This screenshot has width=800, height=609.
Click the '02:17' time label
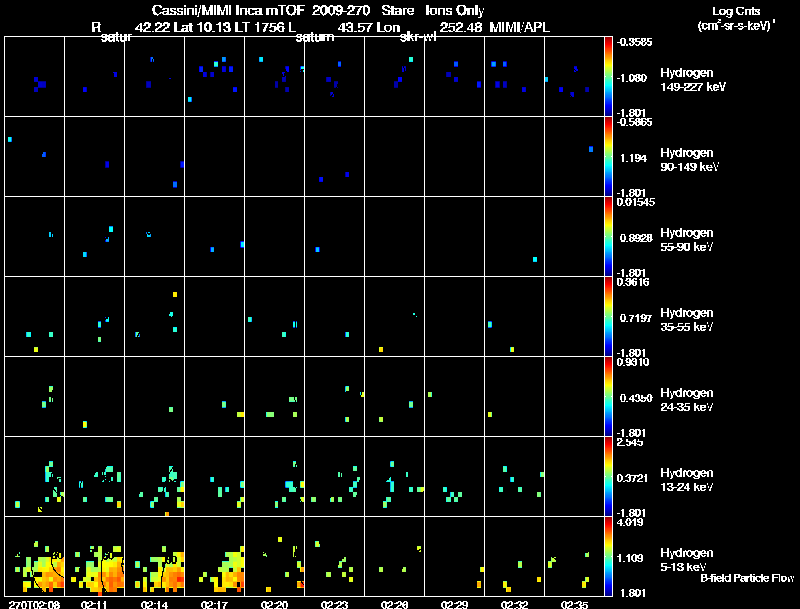[214, 604]
